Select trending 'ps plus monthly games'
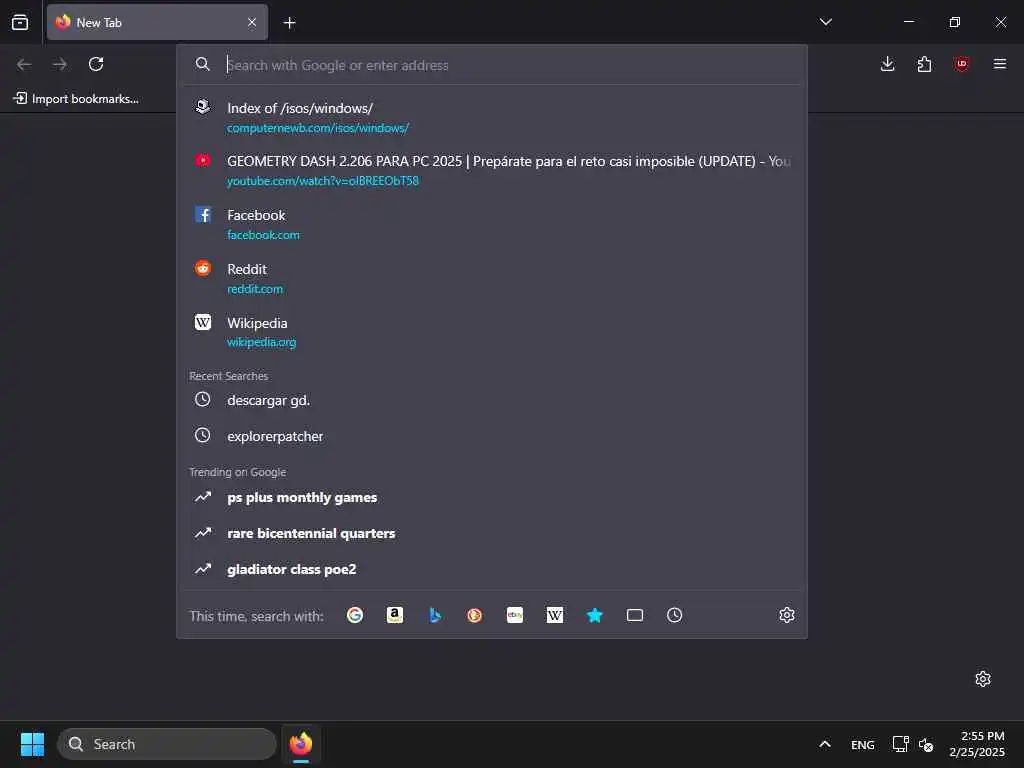Screen dimensions: 1024x768 coord(492,497)
